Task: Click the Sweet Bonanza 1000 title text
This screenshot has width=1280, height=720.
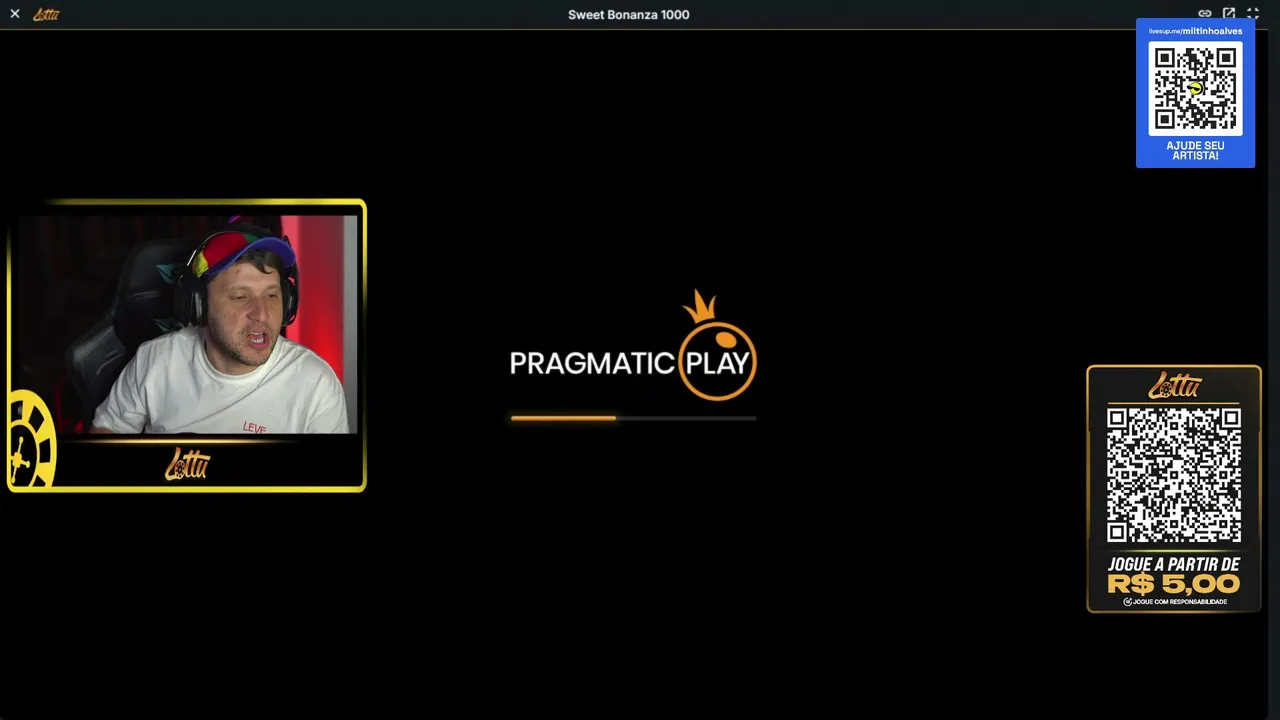Action: 629,15
